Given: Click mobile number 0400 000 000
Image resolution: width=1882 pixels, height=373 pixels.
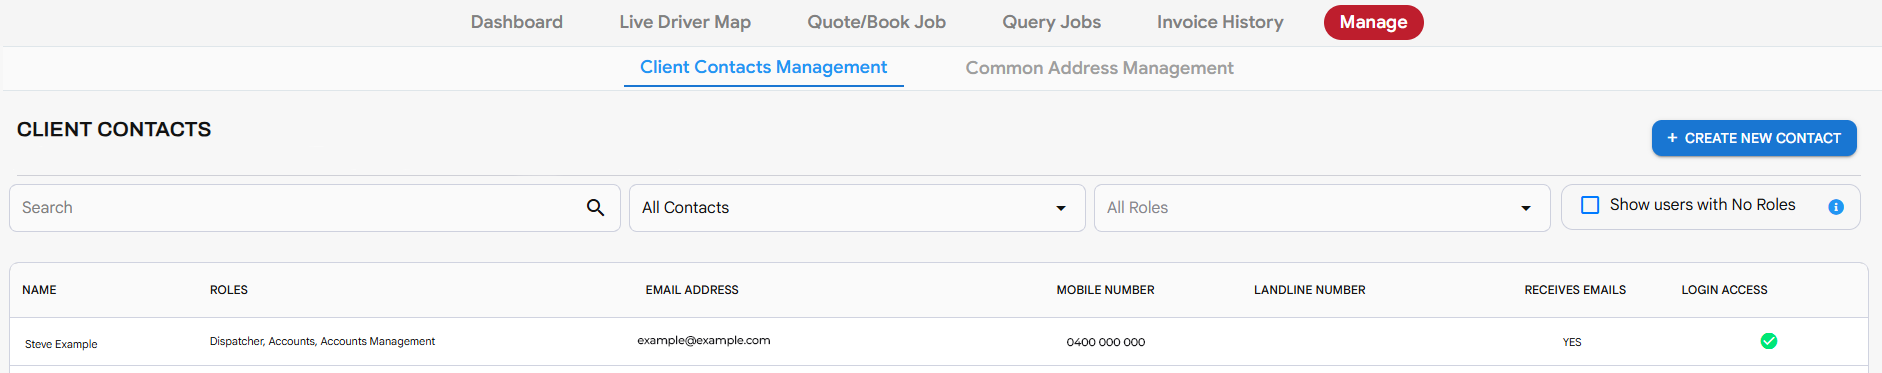Looking at the screenshot, I should (1106, 342).
